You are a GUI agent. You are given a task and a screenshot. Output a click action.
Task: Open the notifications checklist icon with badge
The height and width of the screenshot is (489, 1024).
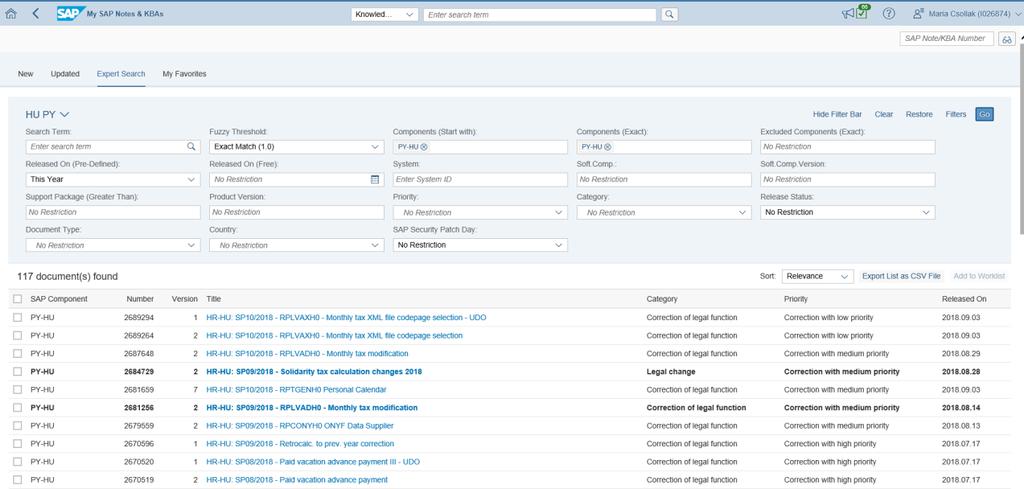tap(863, 12)
